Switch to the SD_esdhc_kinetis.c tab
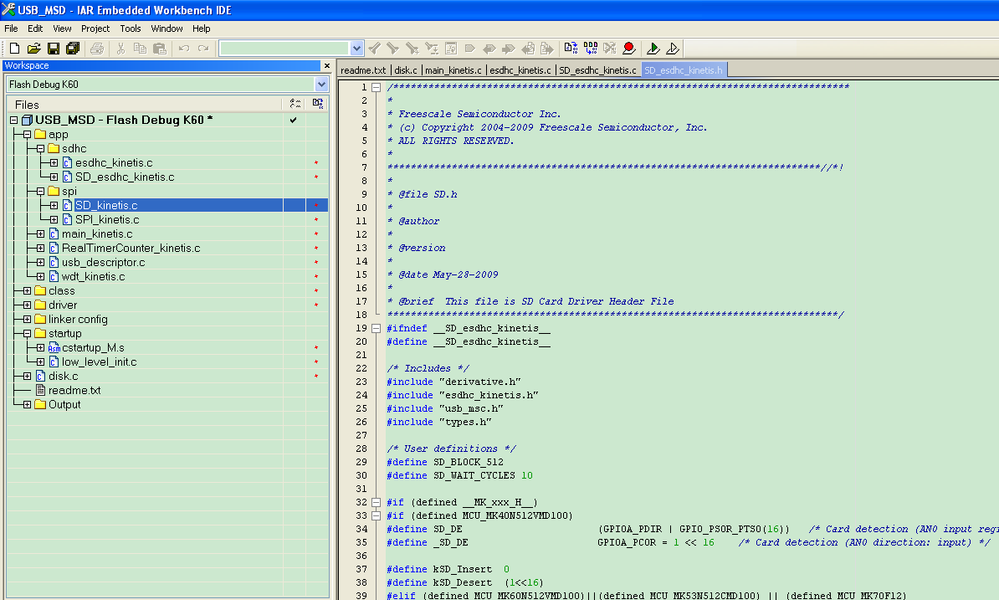This screenshot has height=600, width=999. tap(598, 70)
